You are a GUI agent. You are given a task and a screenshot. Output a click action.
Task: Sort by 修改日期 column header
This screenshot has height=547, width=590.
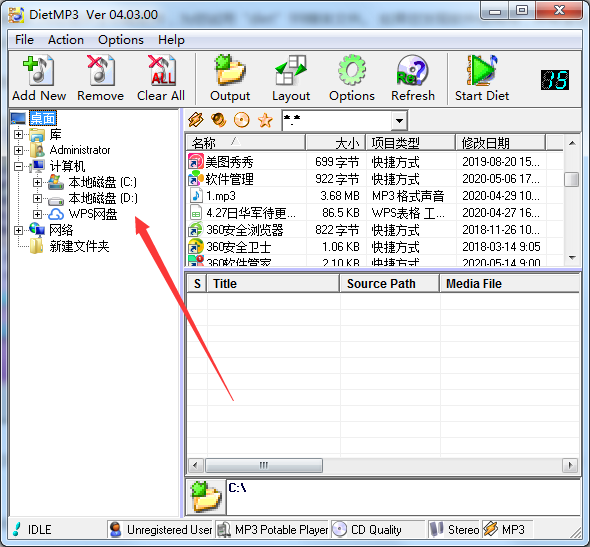tap(501, 143)
